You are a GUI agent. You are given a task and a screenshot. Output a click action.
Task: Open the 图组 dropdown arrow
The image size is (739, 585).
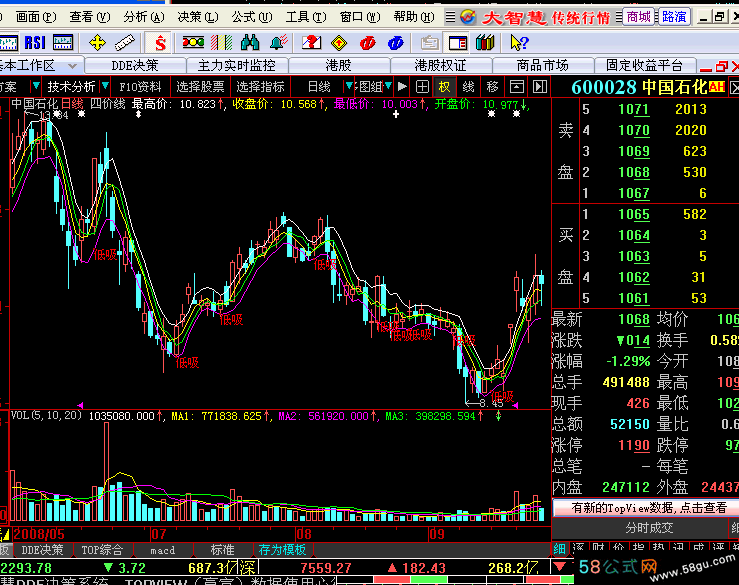388,86
